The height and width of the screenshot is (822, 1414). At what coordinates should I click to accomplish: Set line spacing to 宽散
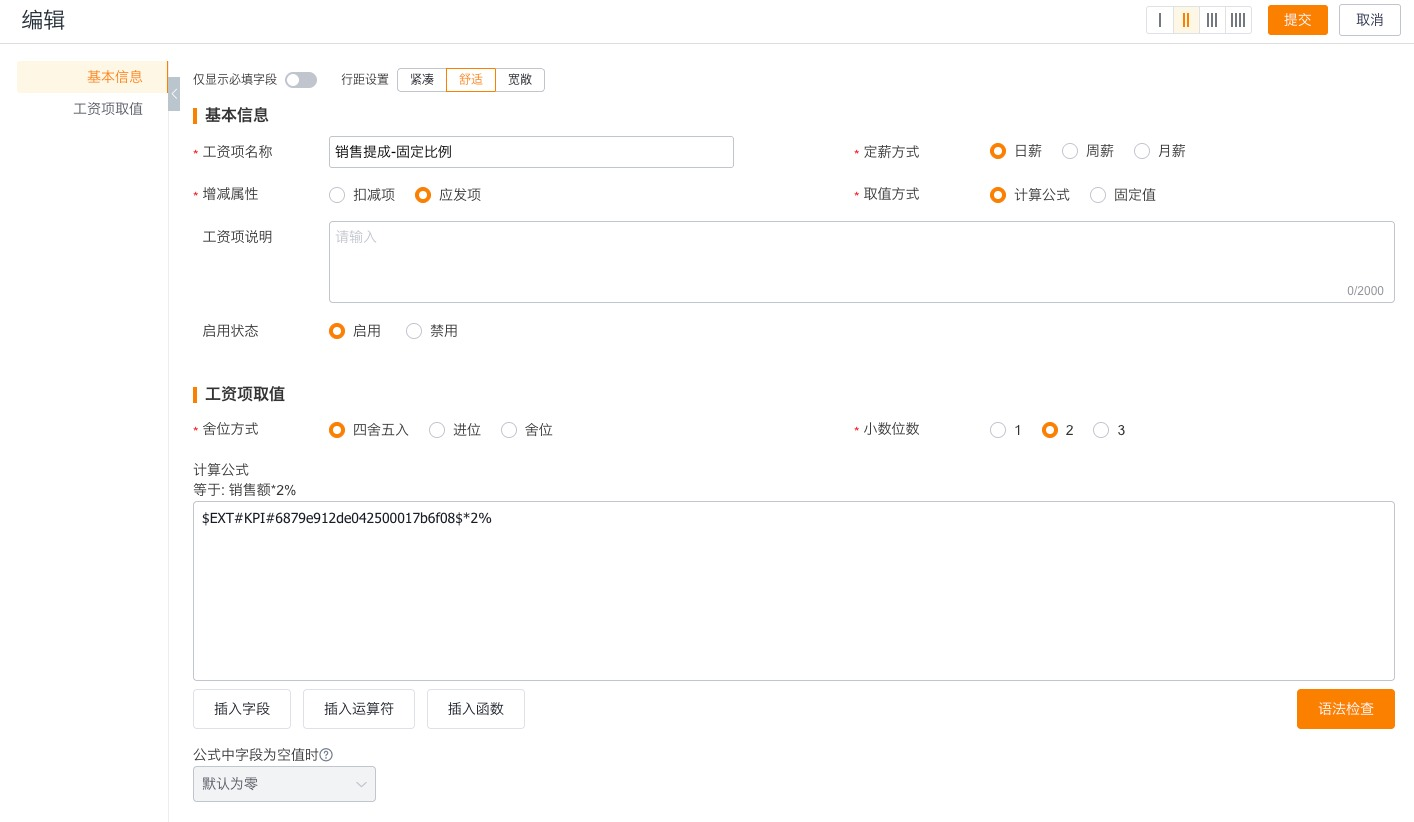tap(520, 80)
